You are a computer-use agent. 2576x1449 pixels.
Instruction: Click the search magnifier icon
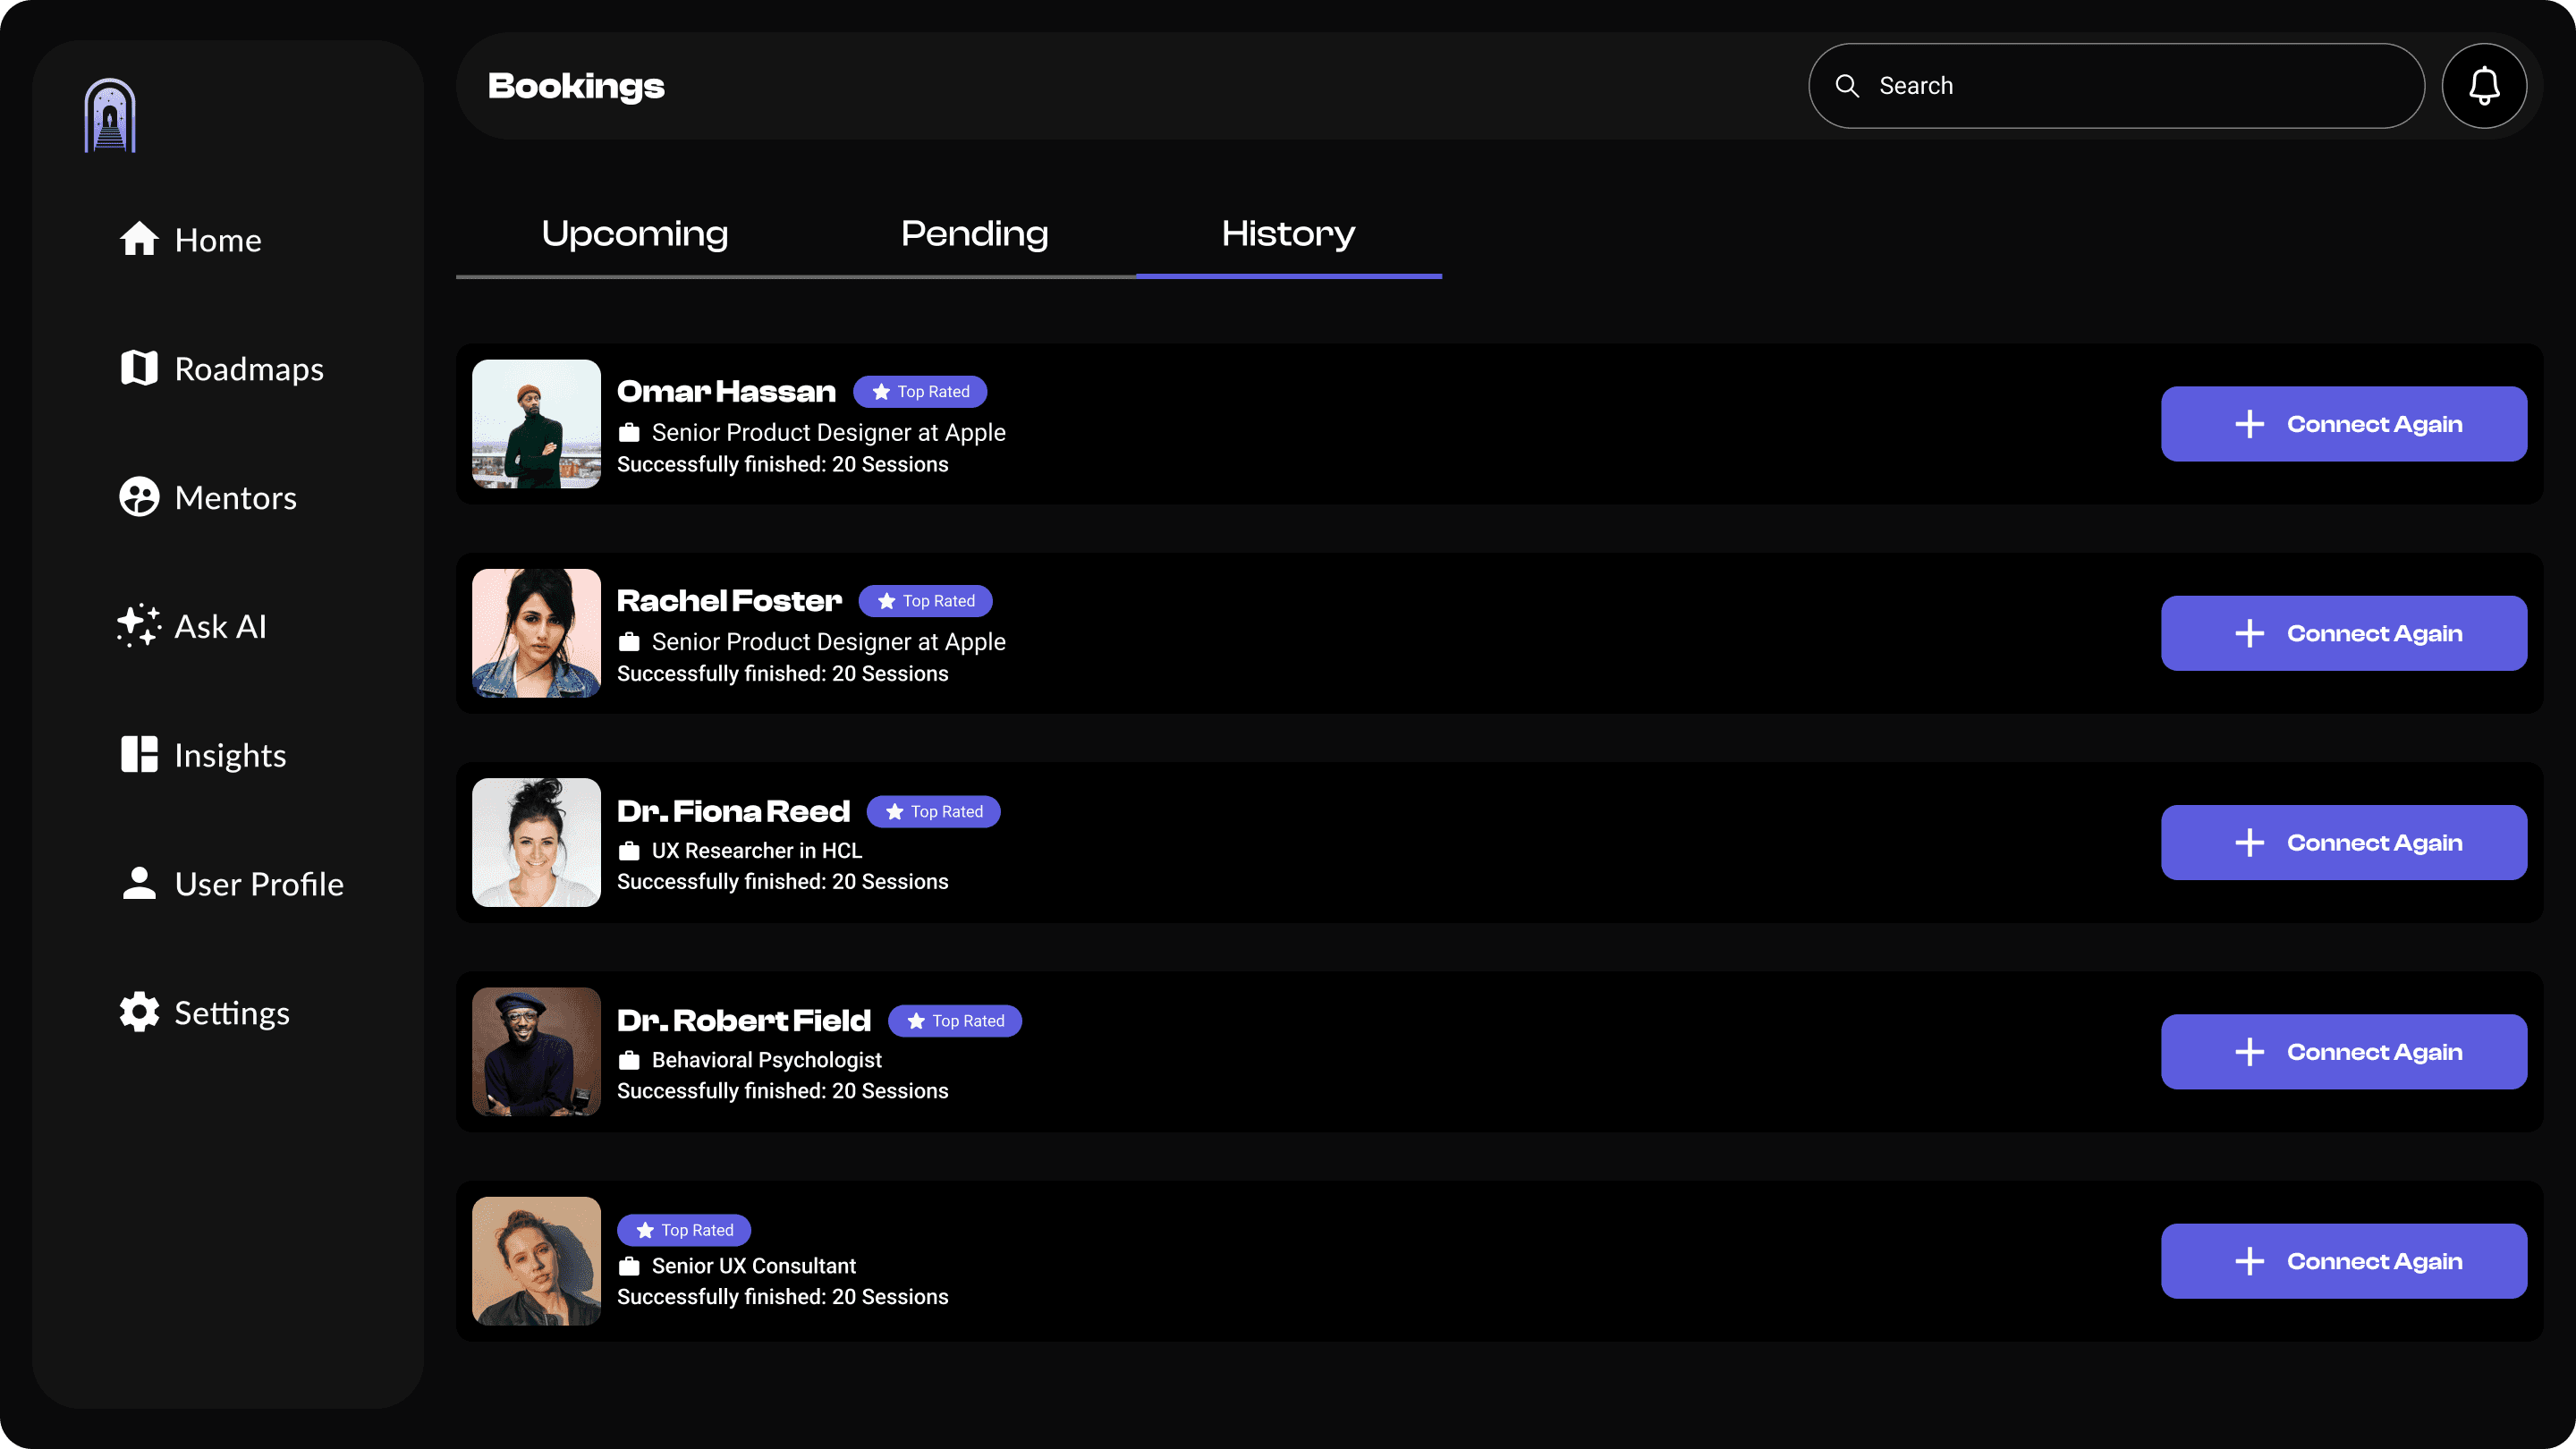(x=1847, y=86)
